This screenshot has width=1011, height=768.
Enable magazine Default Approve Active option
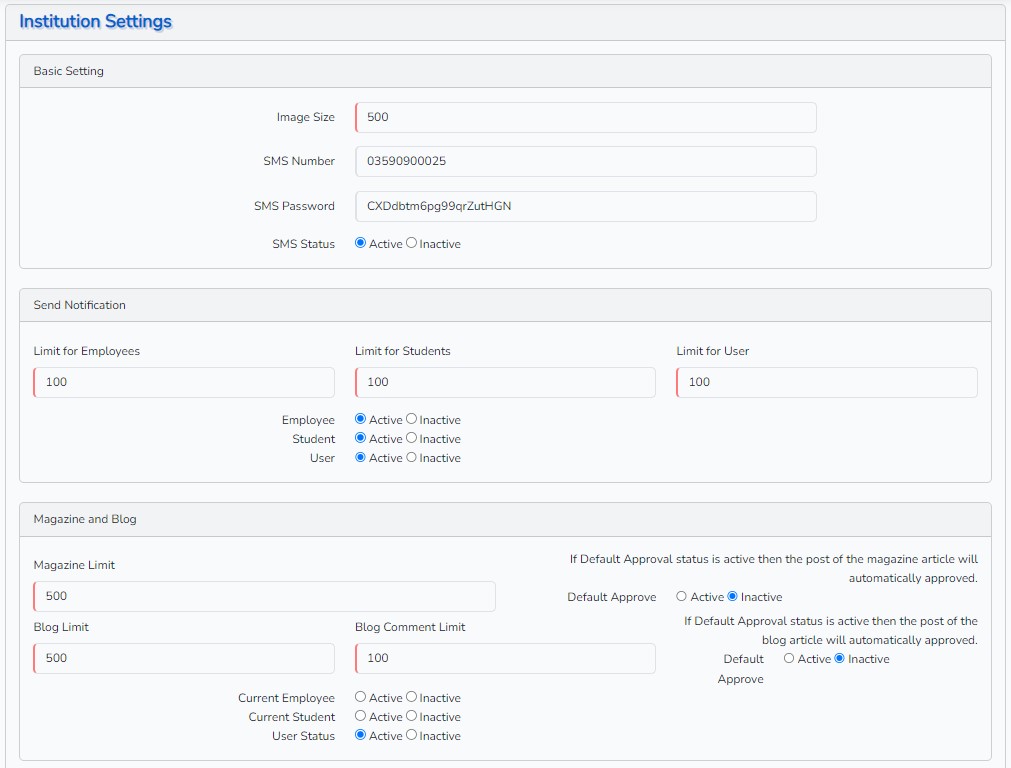[x=682, y=596]
